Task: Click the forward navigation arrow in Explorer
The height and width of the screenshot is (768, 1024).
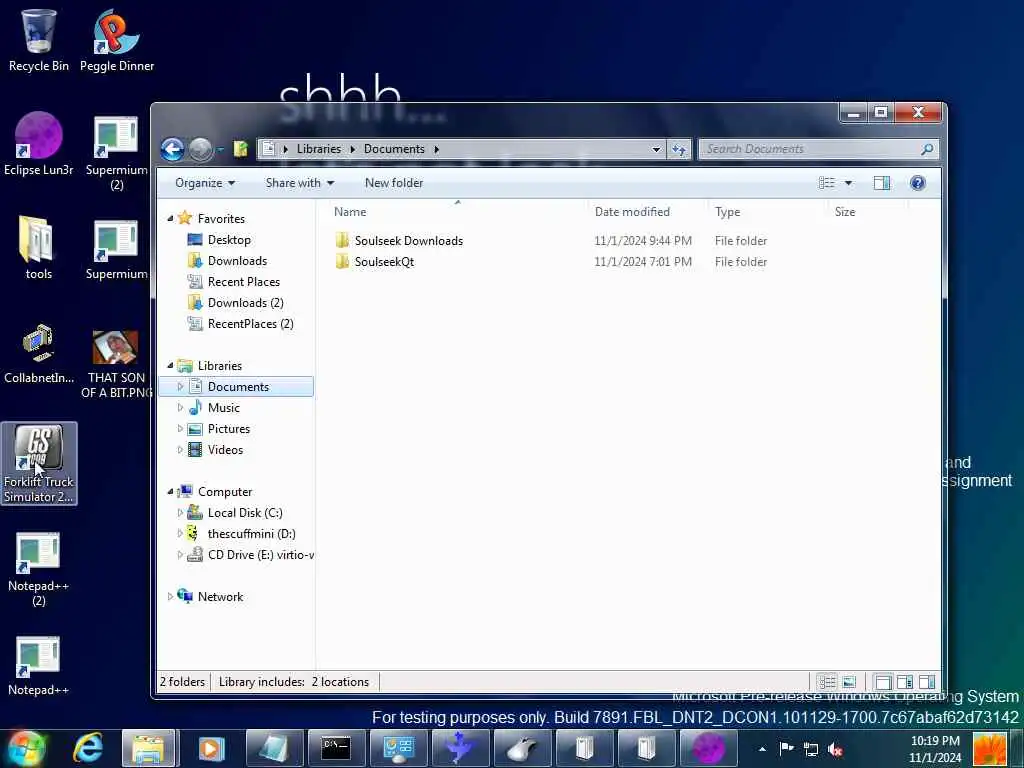Action: pyautogui.click(x=200, y=150)
